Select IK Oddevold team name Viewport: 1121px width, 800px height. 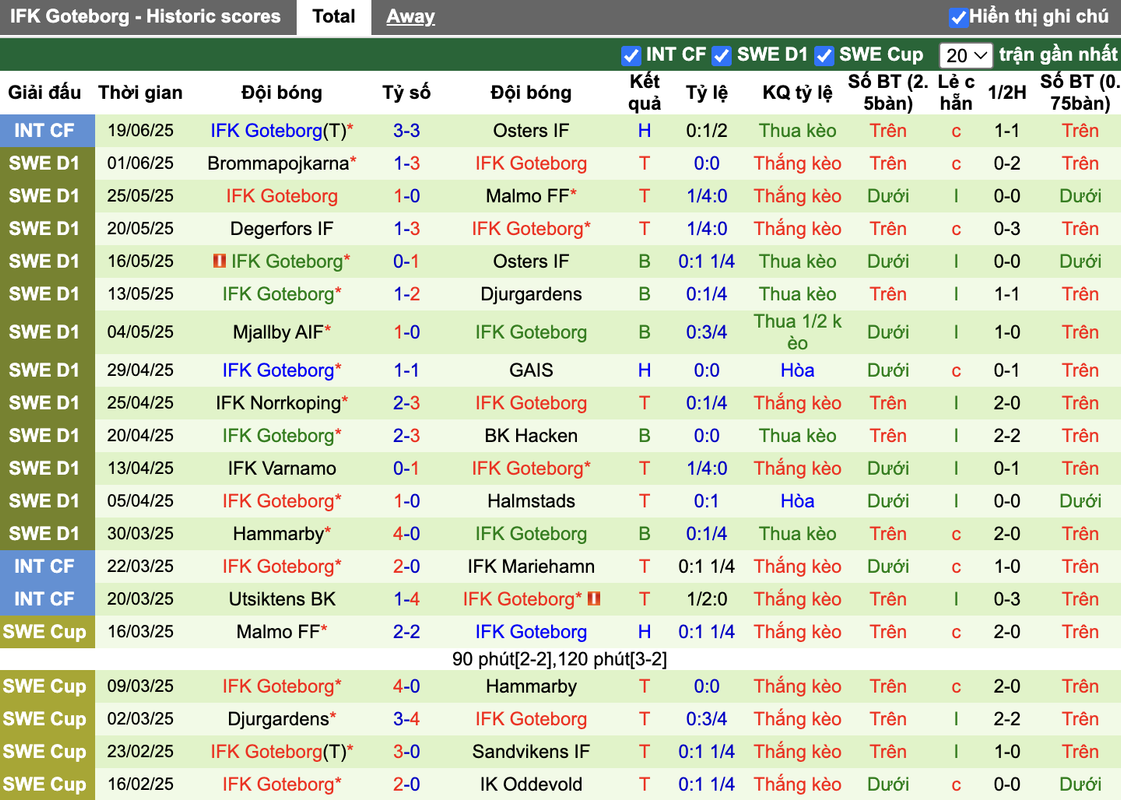pyautogui.click(x=531, y=785)
